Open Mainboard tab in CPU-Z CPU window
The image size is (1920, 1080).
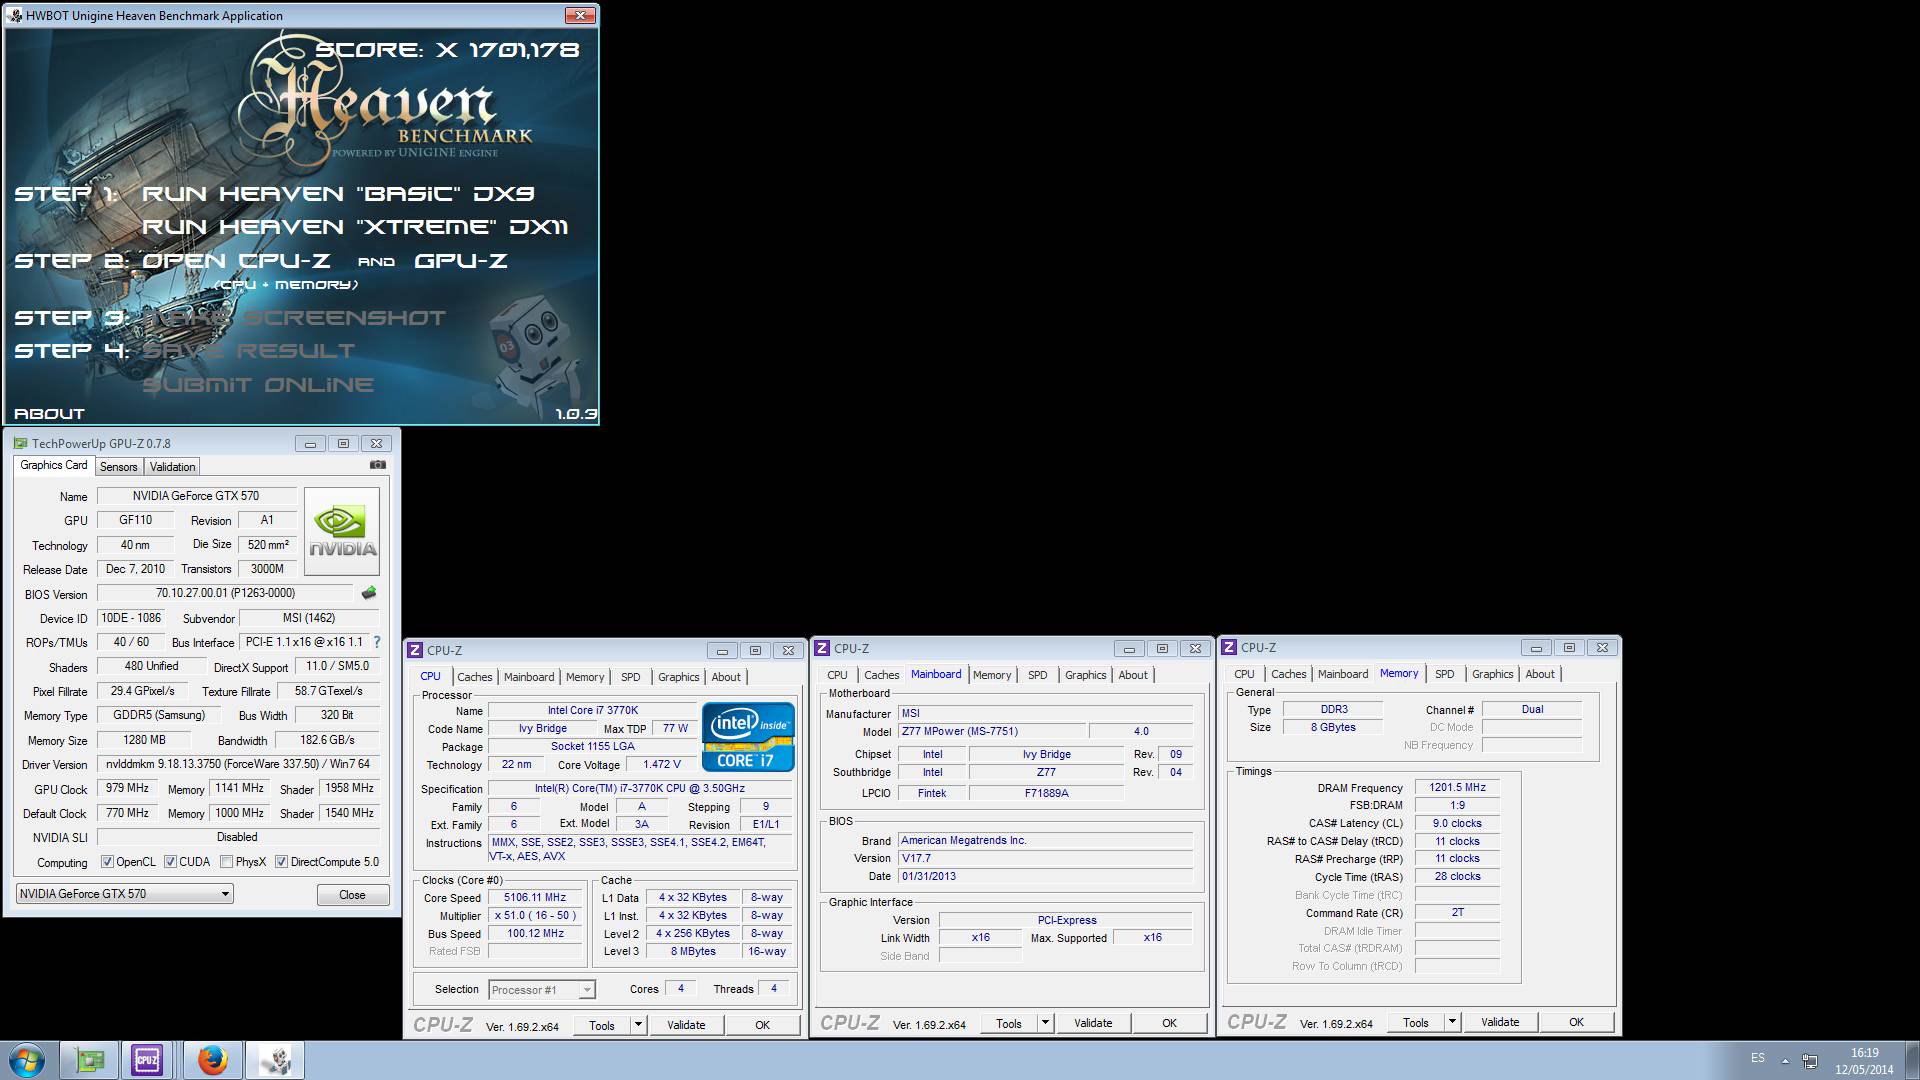pos(529,677)
